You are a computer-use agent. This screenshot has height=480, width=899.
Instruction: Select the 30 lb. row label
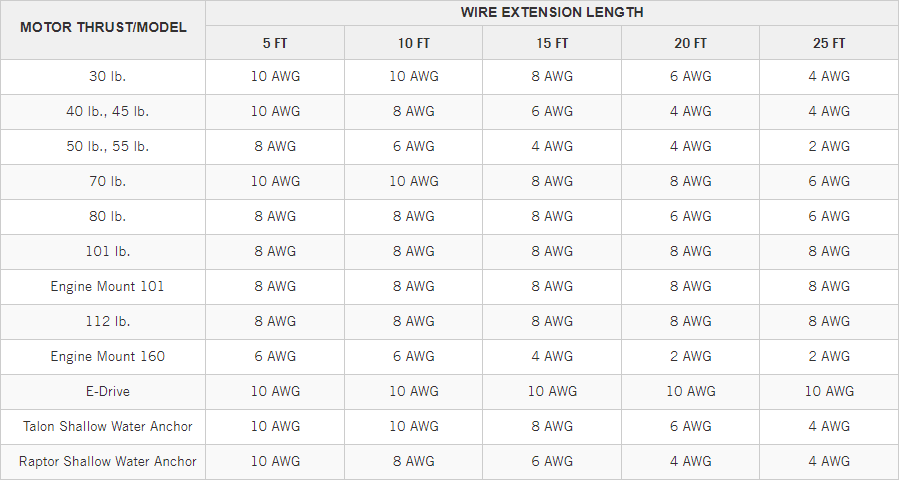(107, 77)
